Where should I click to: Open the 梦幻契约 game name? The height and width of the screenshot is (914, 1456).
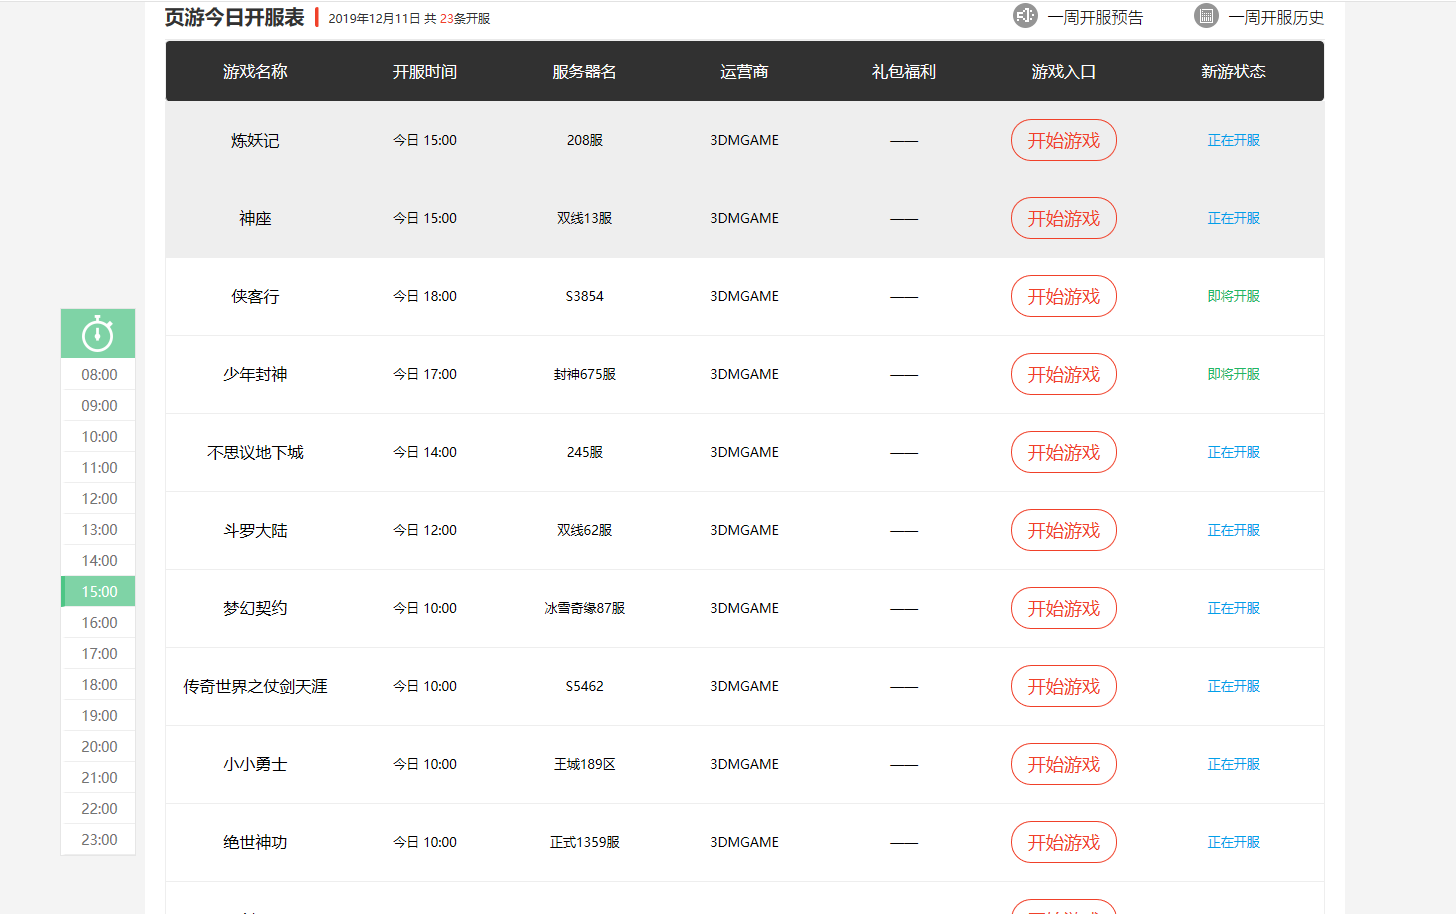255,609
